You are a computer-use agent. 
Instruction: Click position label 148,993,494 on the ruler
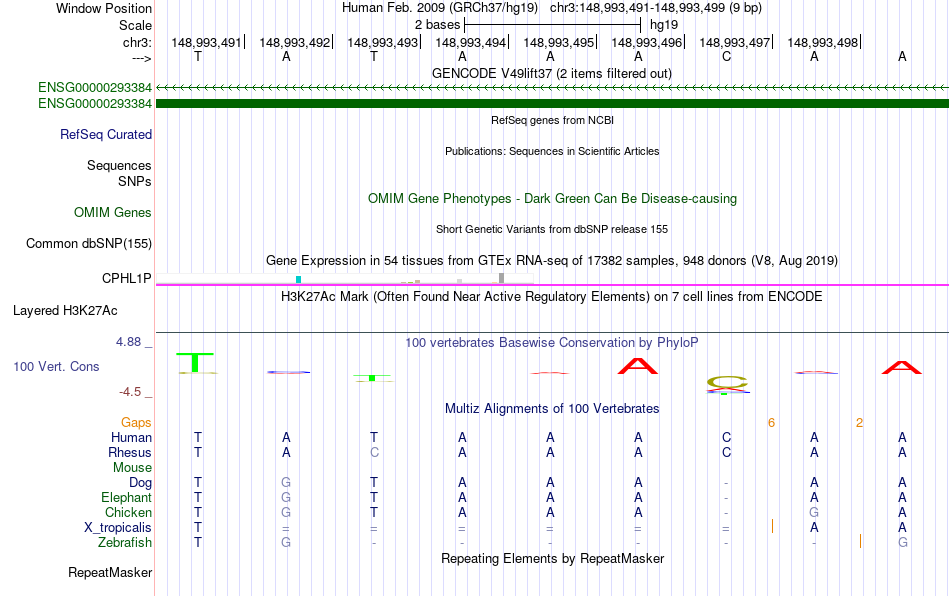click(x=470, y=42)
